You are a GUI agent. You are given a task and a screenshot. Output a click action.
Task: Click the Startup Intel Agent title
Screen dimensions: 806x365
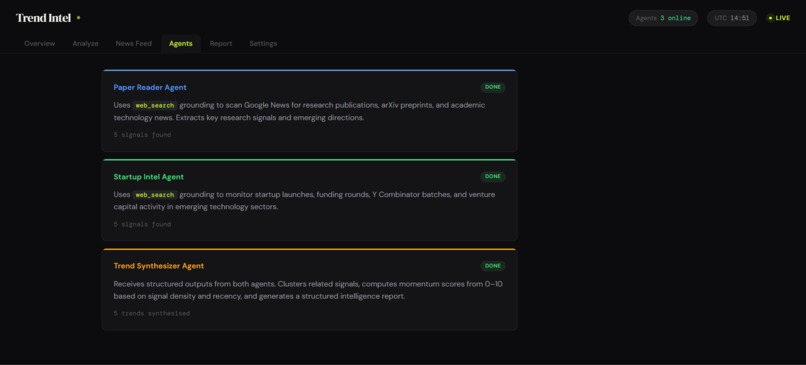click(x=149, y=177)
